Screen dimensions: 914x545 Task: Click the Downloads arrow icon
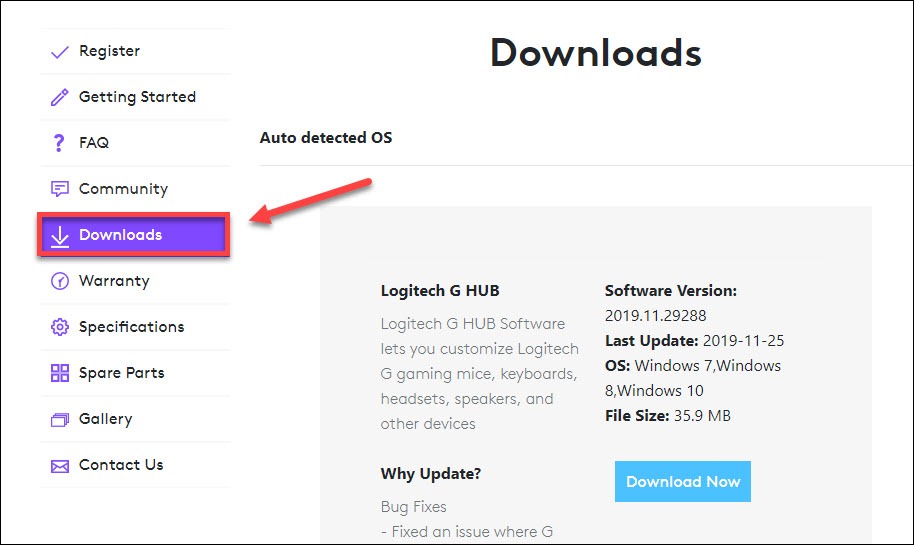click(x=59, y=237)
